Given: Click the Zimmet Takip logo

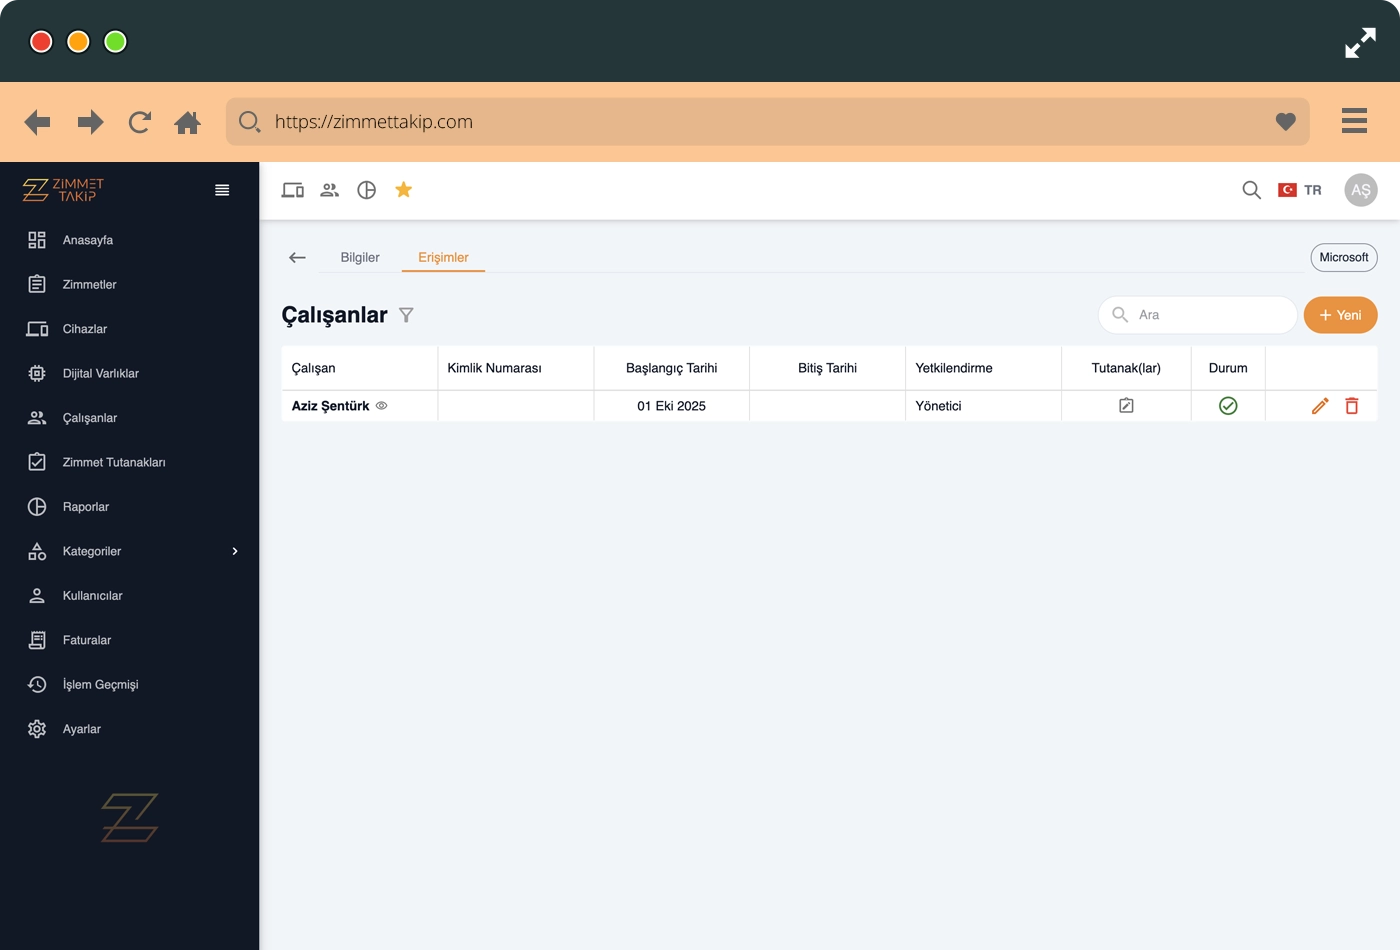Looking at the screenshot, I should (63, 190).
